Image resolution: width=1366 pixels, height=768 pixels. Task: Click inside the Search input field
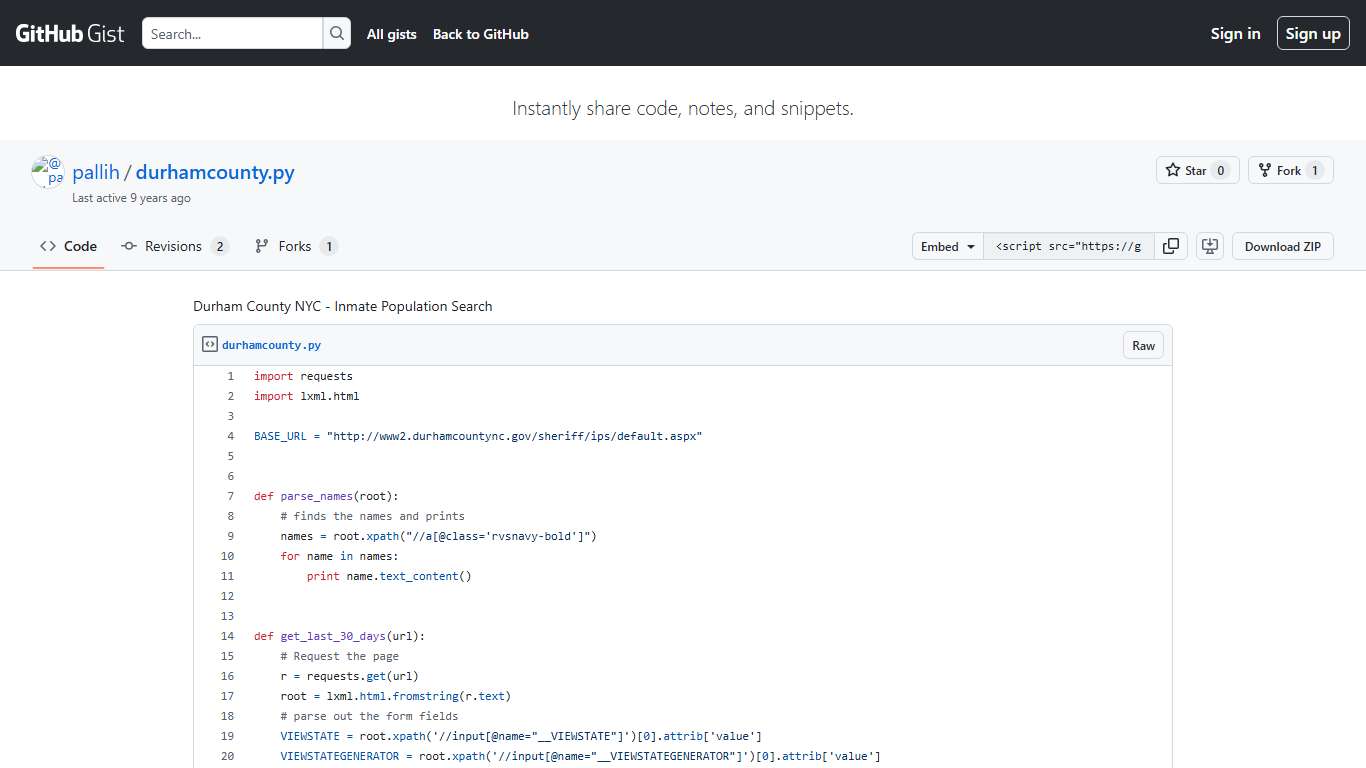click(x=230, y=33)
